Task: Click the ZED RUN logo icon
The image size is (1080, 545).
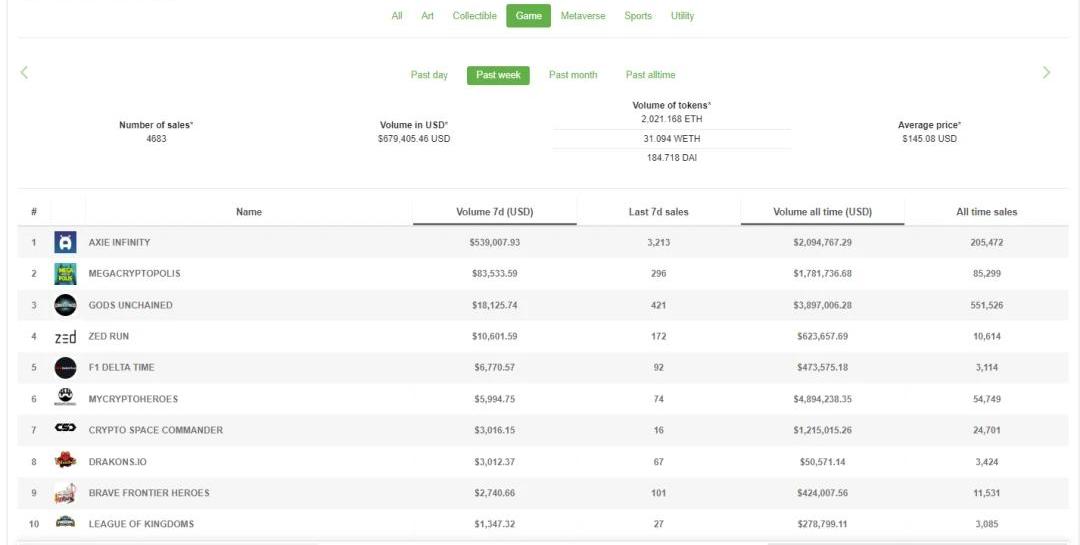Action: [65, 337]
